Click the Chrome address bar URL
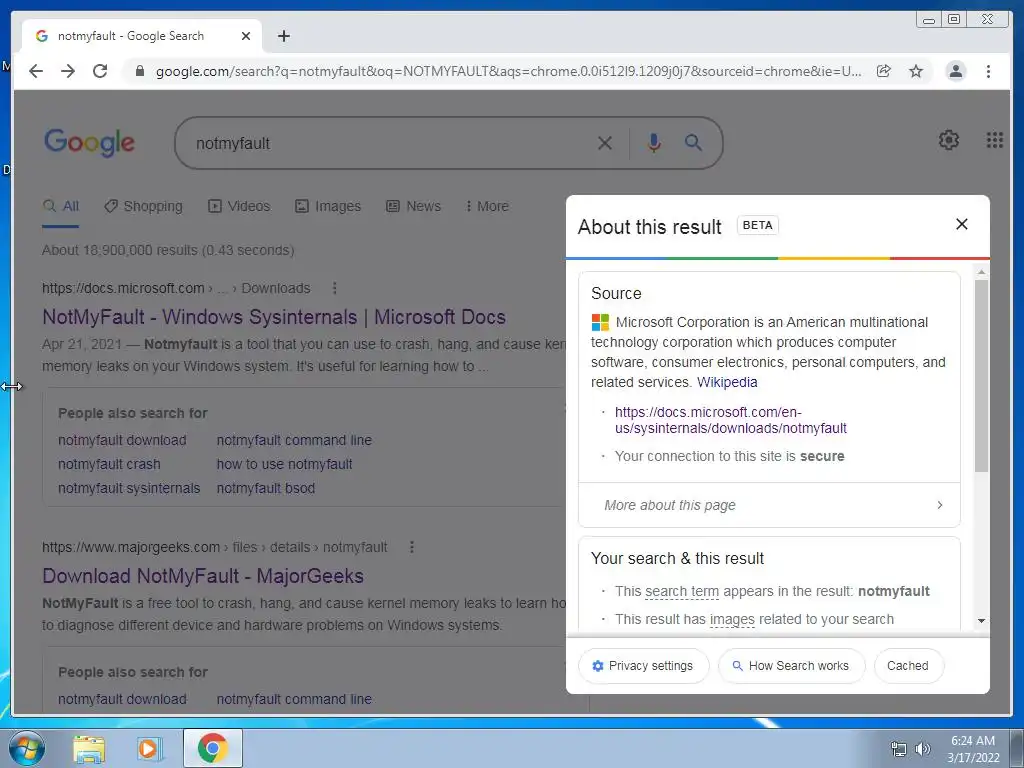1024x768 pixels. pyautogui.click(x=508, y=71)
